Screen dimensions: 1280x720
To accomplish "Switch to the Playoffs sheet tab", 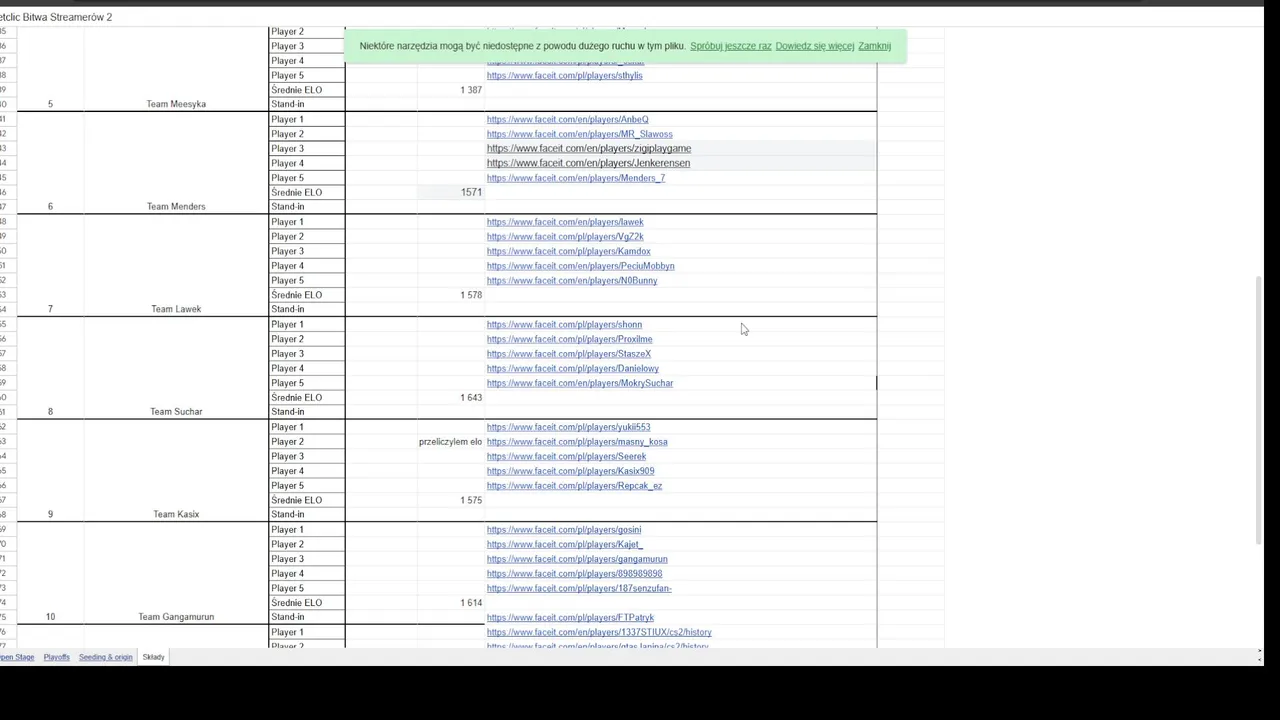I will point(56,657).
